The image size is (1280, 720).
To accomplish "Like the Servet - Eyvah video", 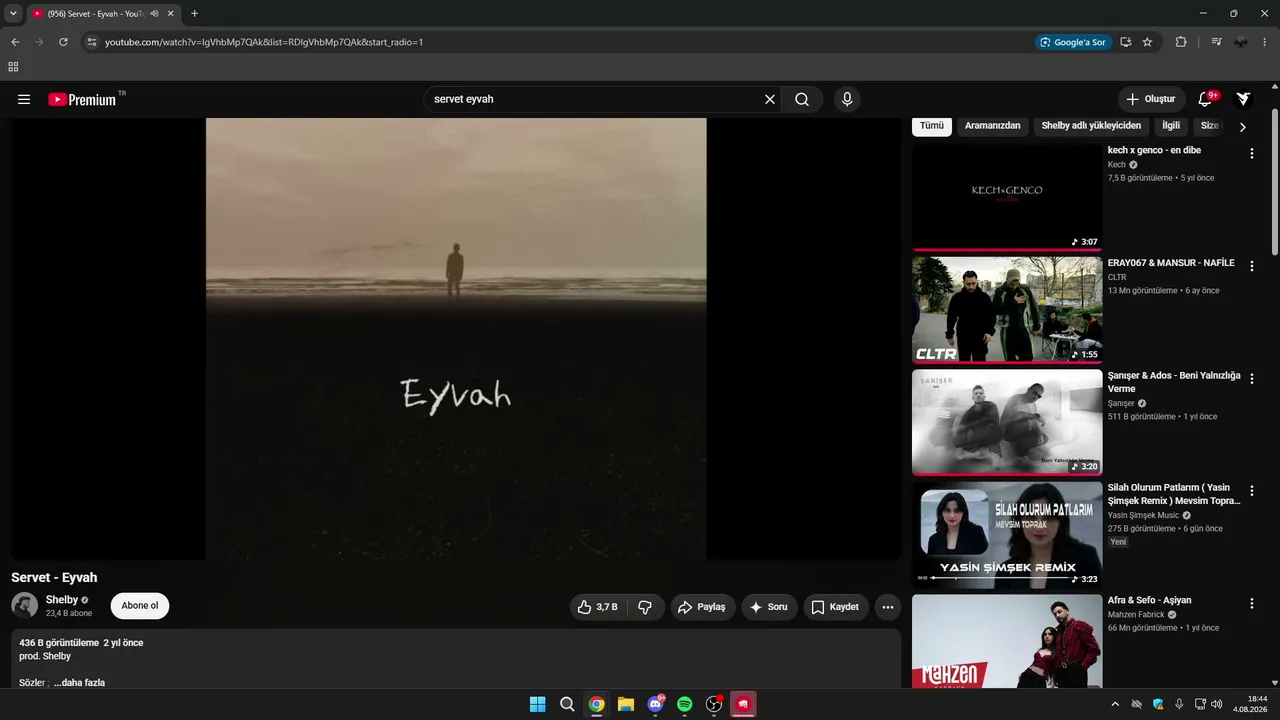I will pyautogui.click(x=598, y=607).
